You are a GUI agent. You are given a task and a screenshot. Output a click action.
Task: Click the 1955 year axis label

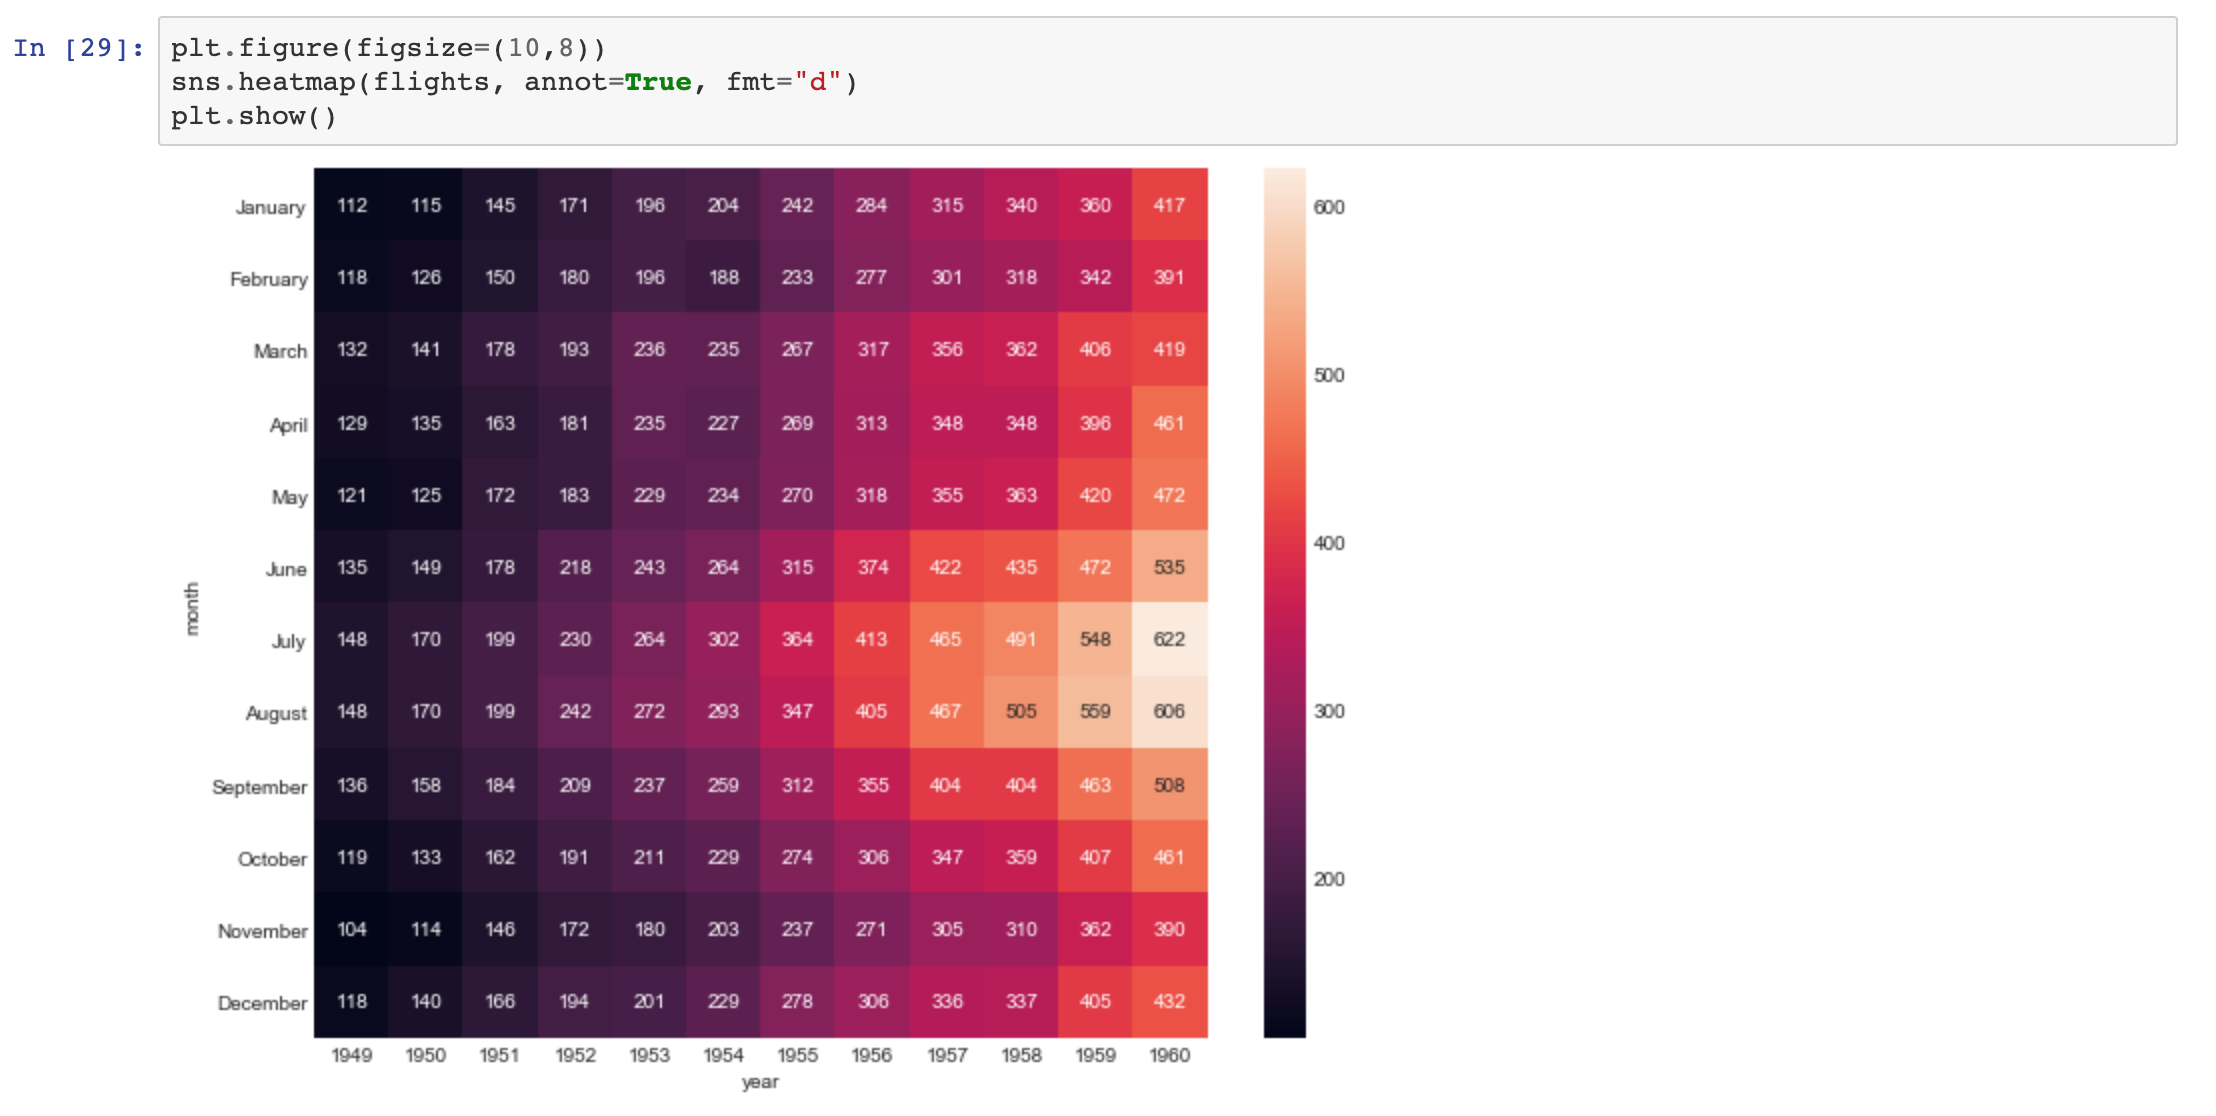pos(797,1055)
